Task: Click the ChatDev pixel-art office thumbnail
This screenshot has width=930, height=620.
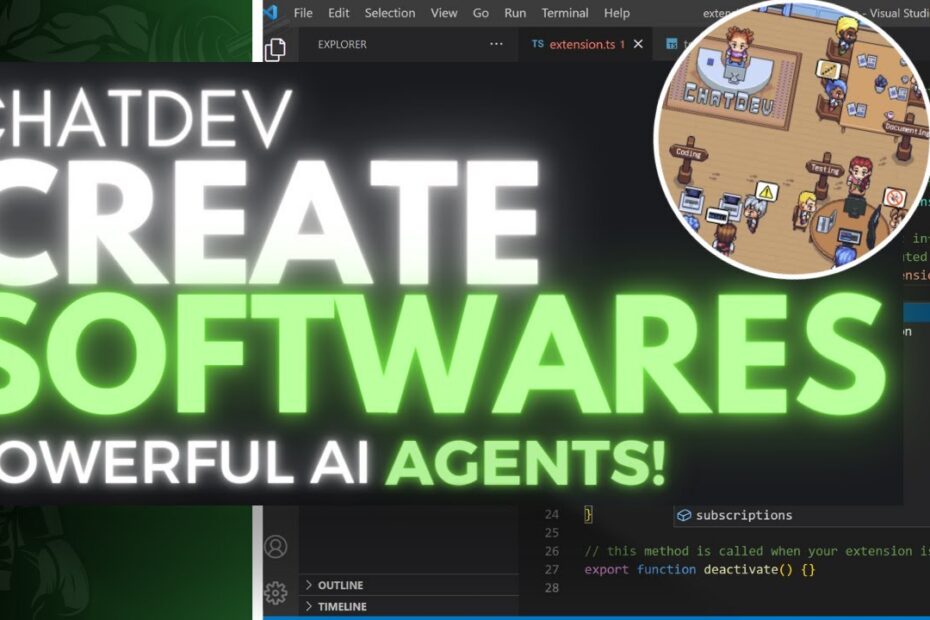Action: pyautogui.click(x=792, y=138)
